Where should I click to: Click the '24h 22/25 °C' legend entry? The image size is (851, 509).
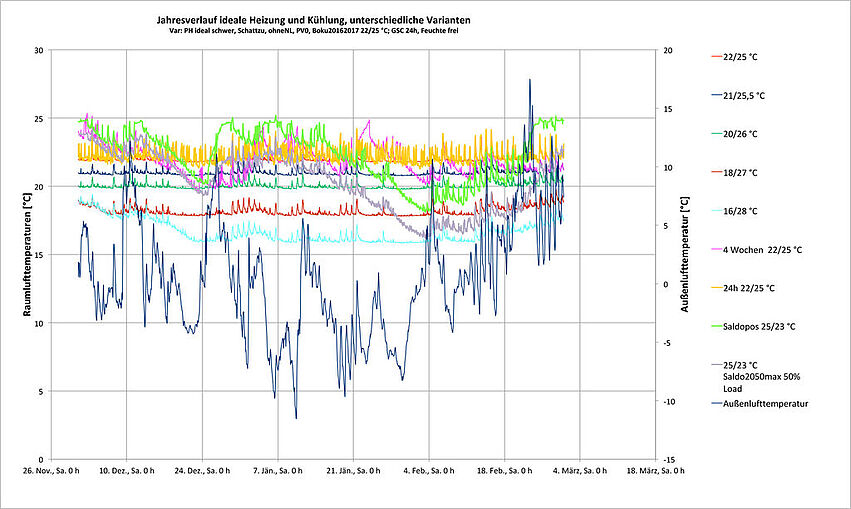click(x=748, y=288)
